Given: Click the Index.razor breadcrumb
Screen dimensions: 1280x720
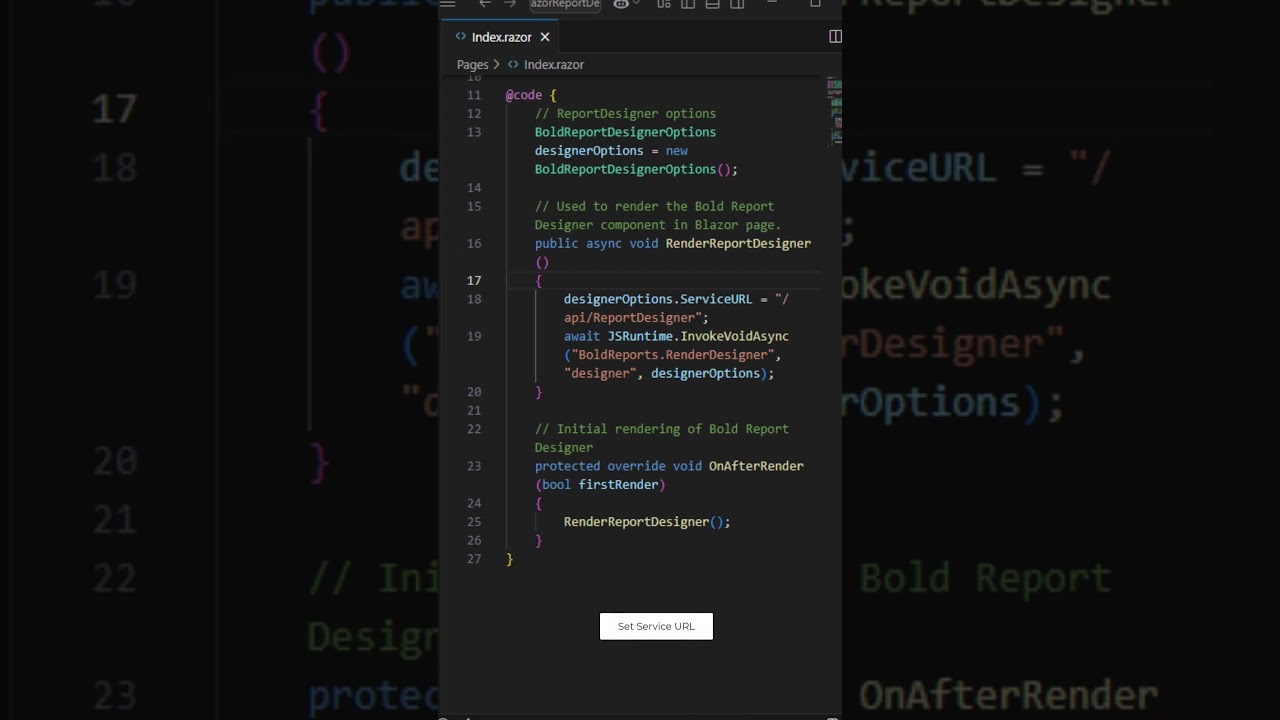Looking at the screenshot, I should [x=554, y=64].
